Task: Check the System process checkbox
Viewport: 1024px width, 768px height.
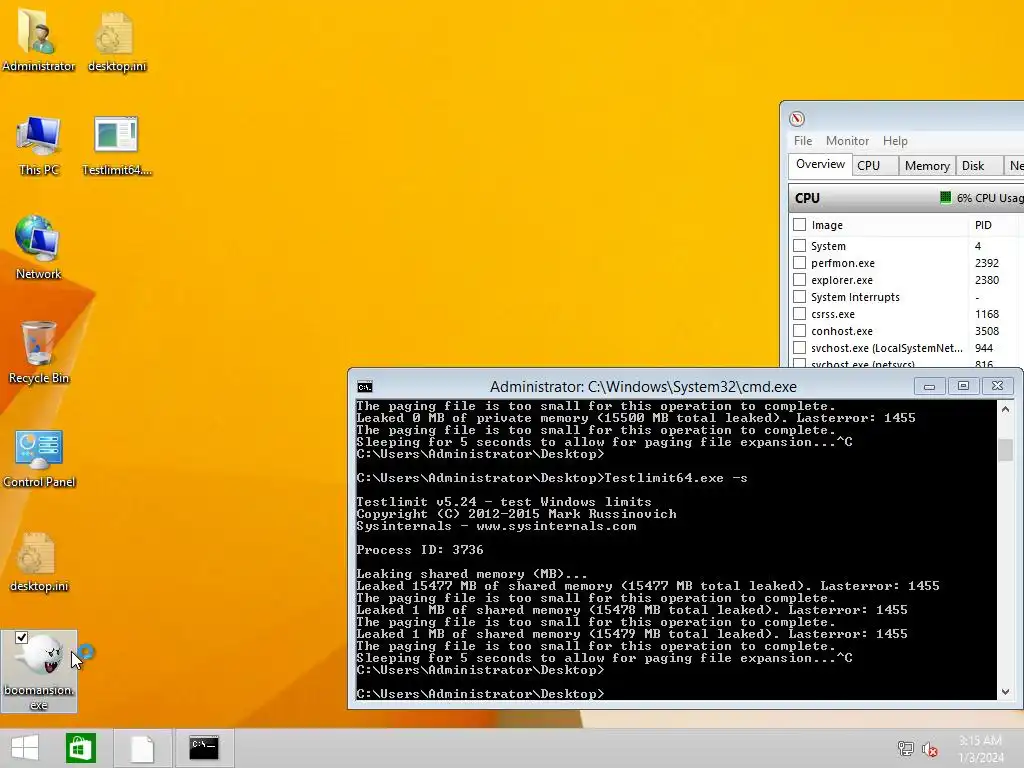Action: (x=799, y=246)
